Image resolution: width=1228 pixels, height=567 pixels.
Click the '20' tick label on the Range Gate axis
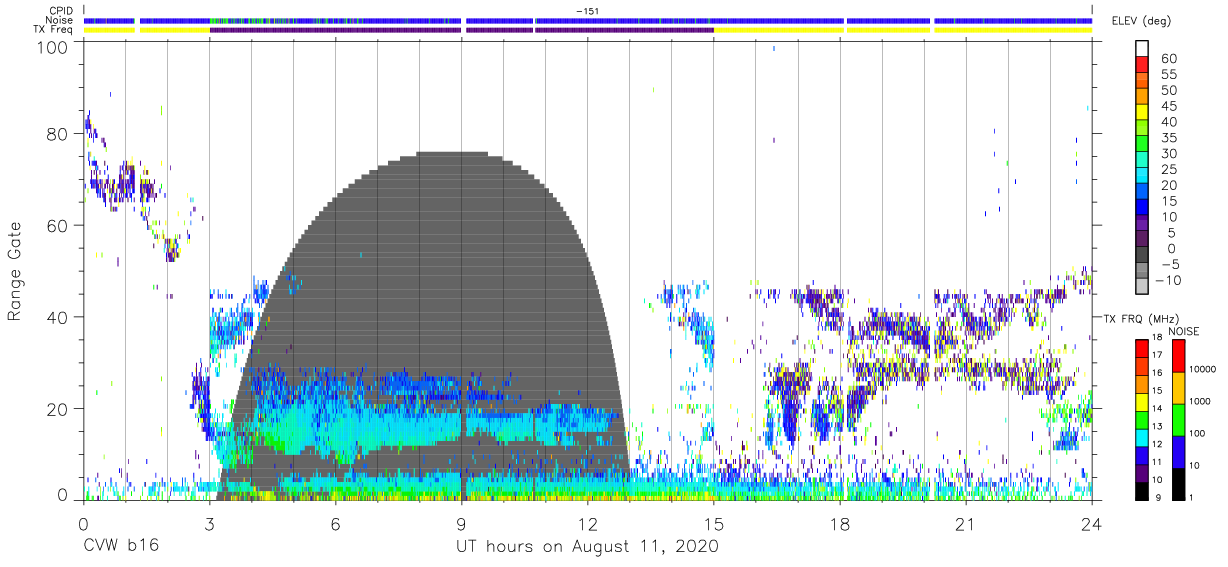pyautogui.click(x=57, y=408)
